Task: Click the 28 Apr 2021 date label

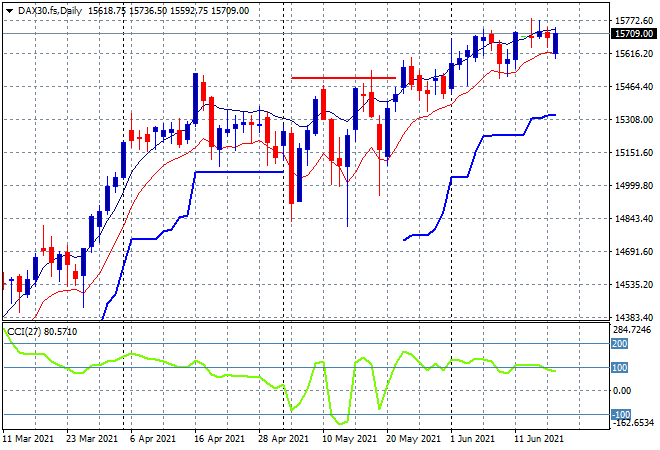Action: 284,439
